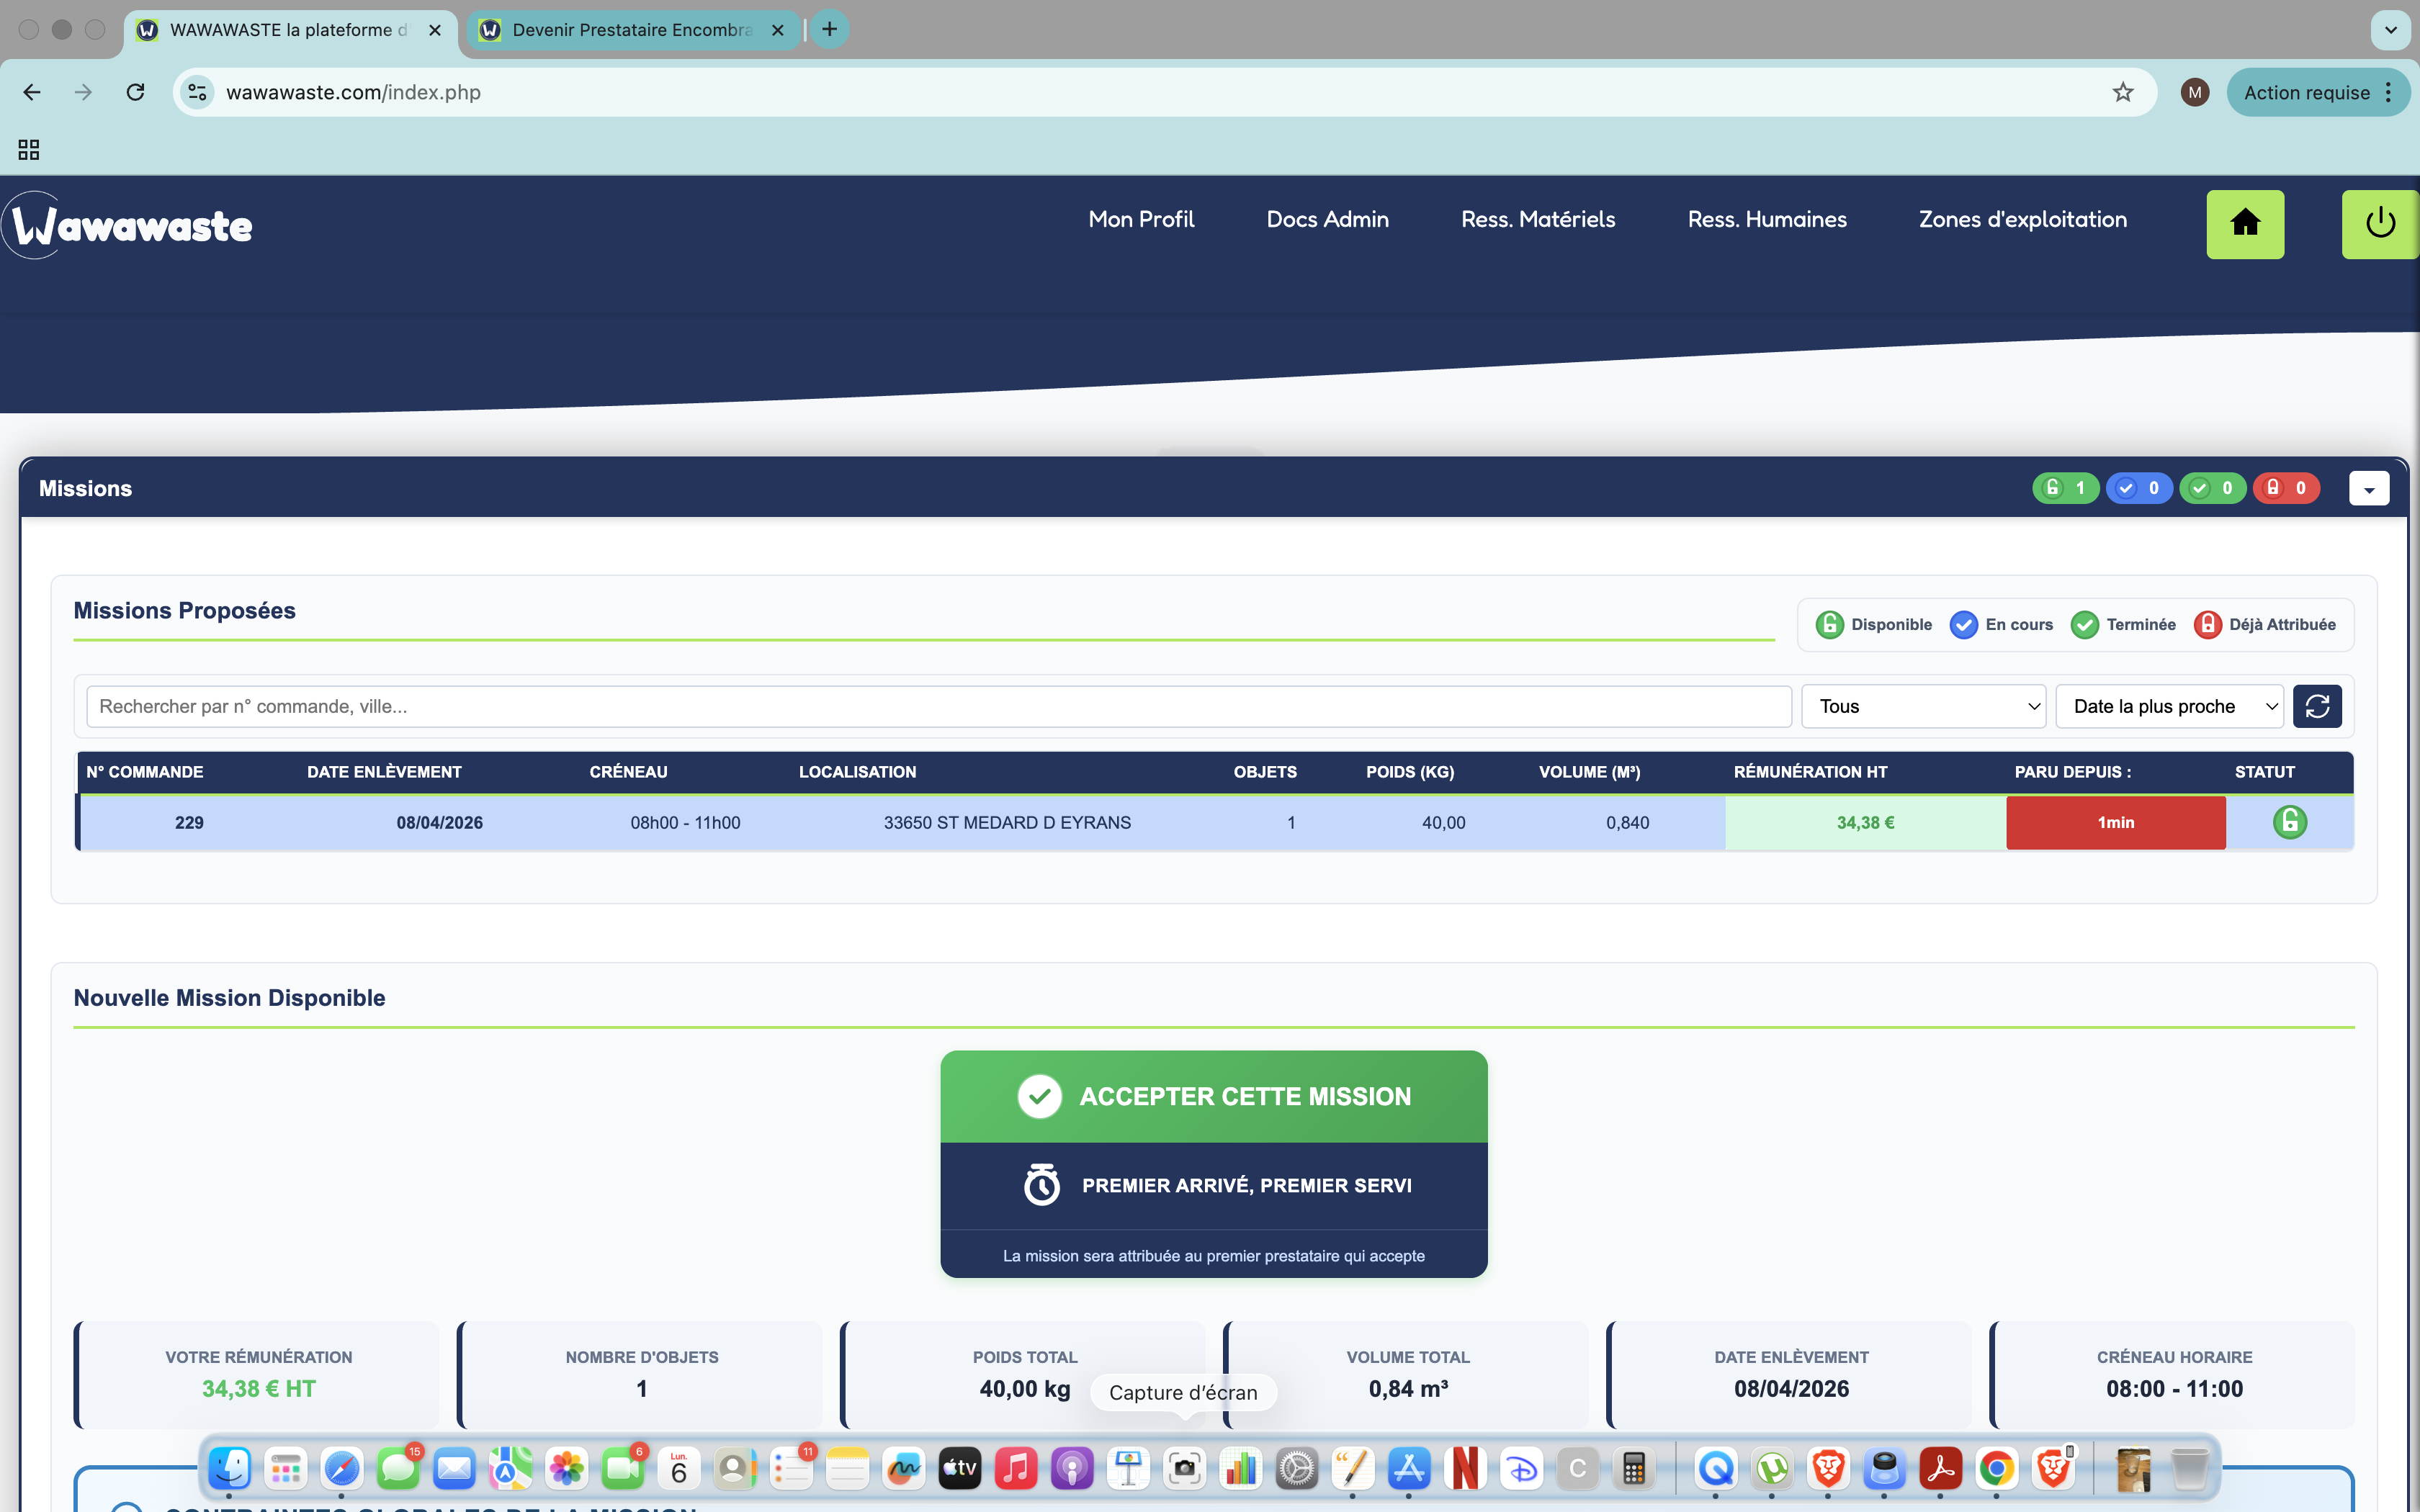Viewport: 2420px width, 1512px height.
Task: Collapse the Missions panel with the arrow
Action: [2369, 488]
